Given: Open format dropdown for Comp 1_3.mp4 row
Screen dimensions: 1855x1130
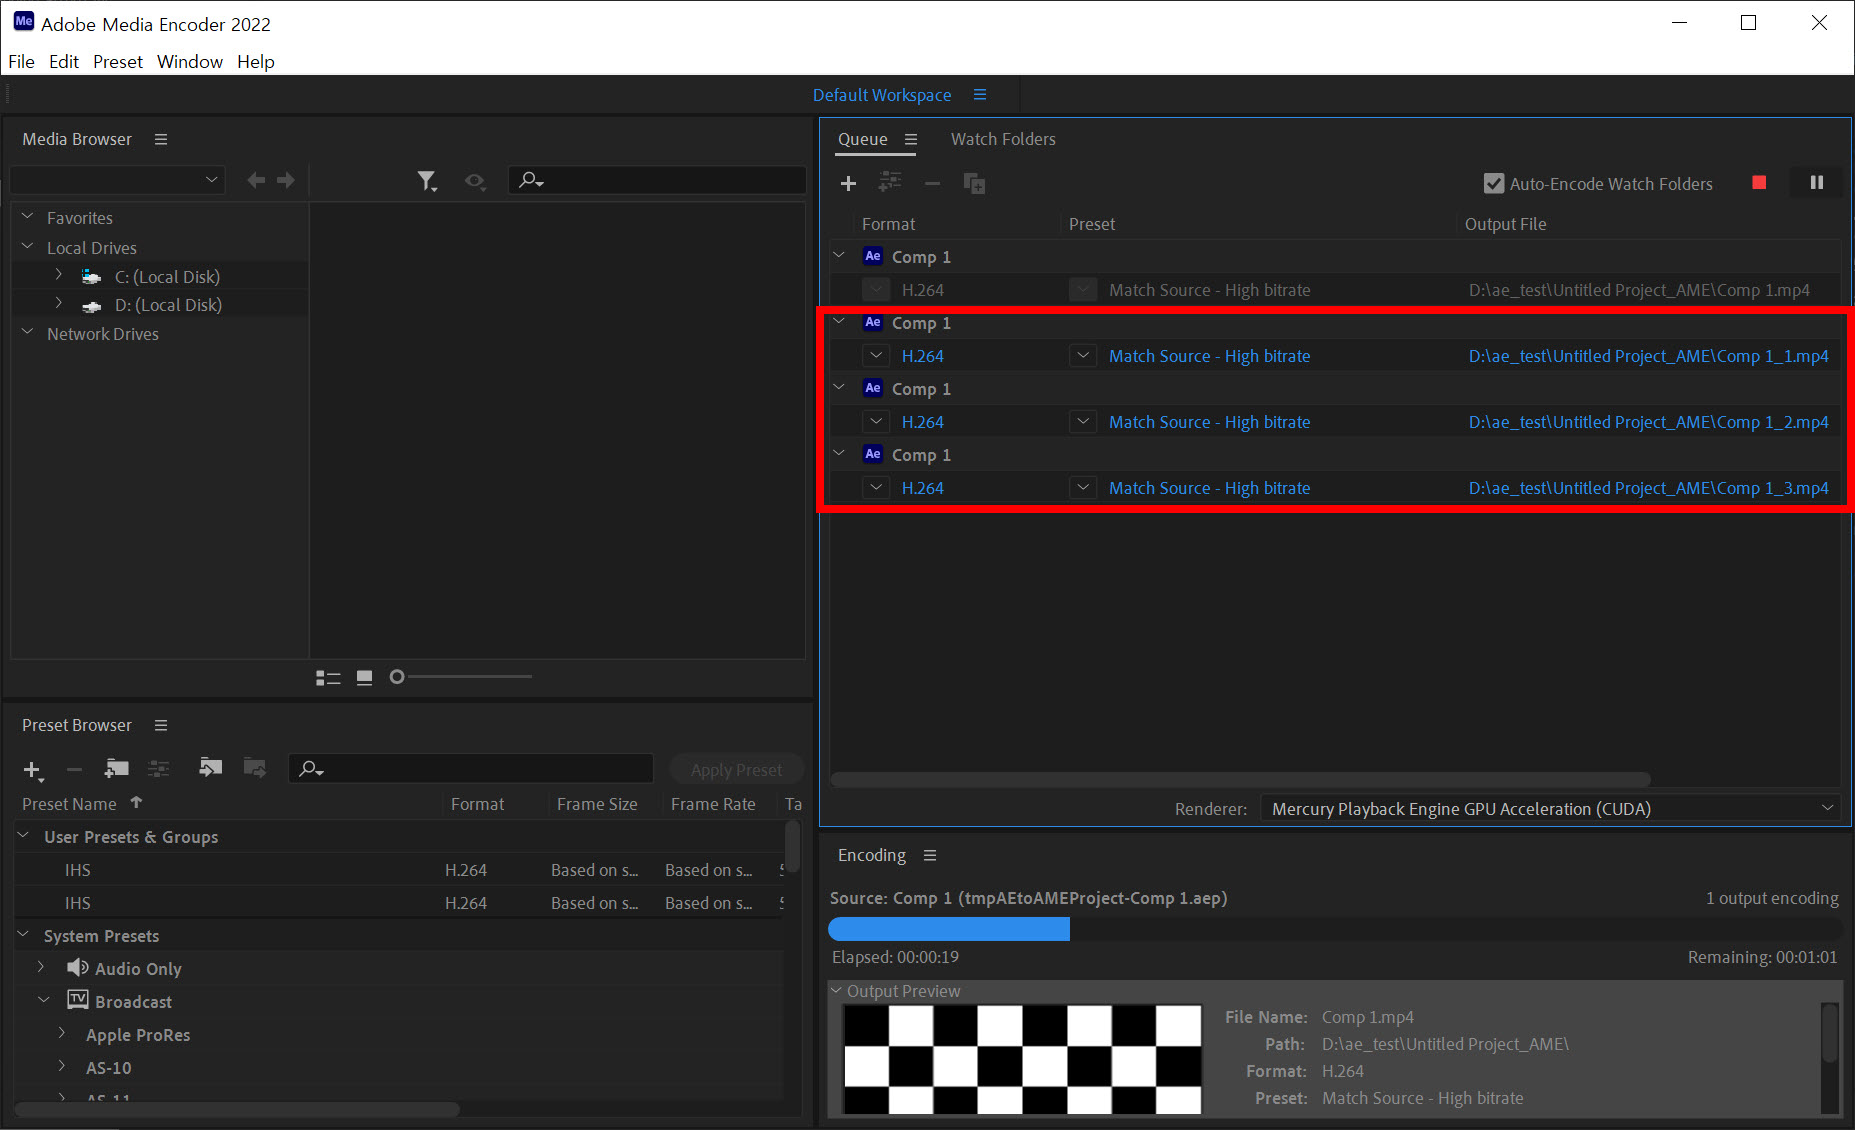Looking at the screenshot, I should (x=876, y=487).
